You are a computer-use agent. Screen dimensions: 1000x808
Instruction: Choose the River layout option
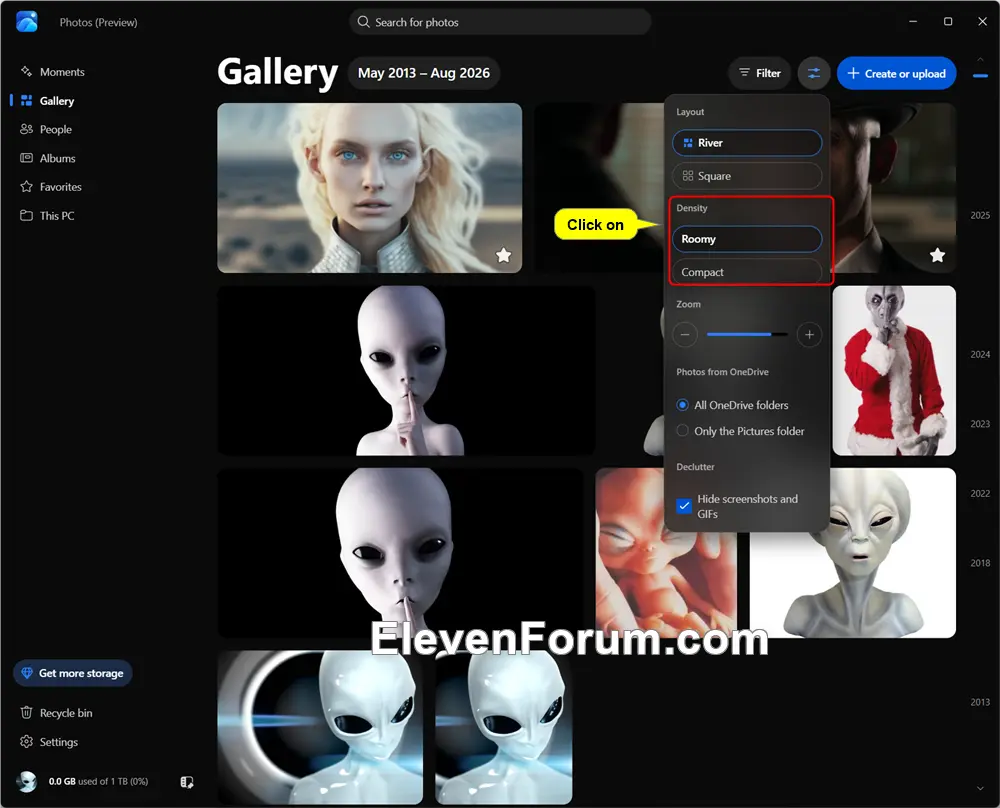(747, 143)
